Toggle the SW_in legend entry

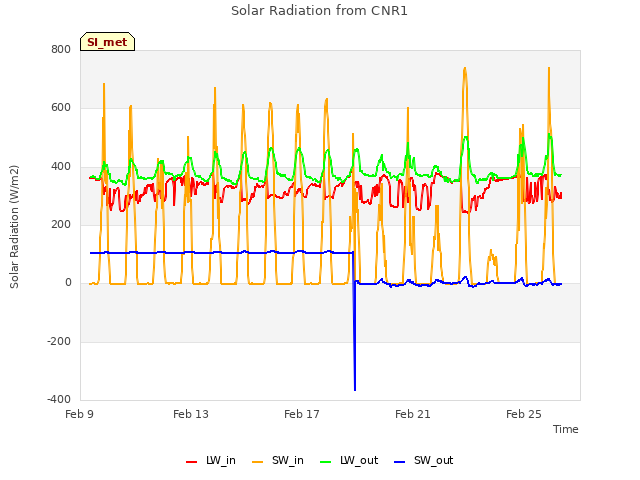(x=278, y=460)
